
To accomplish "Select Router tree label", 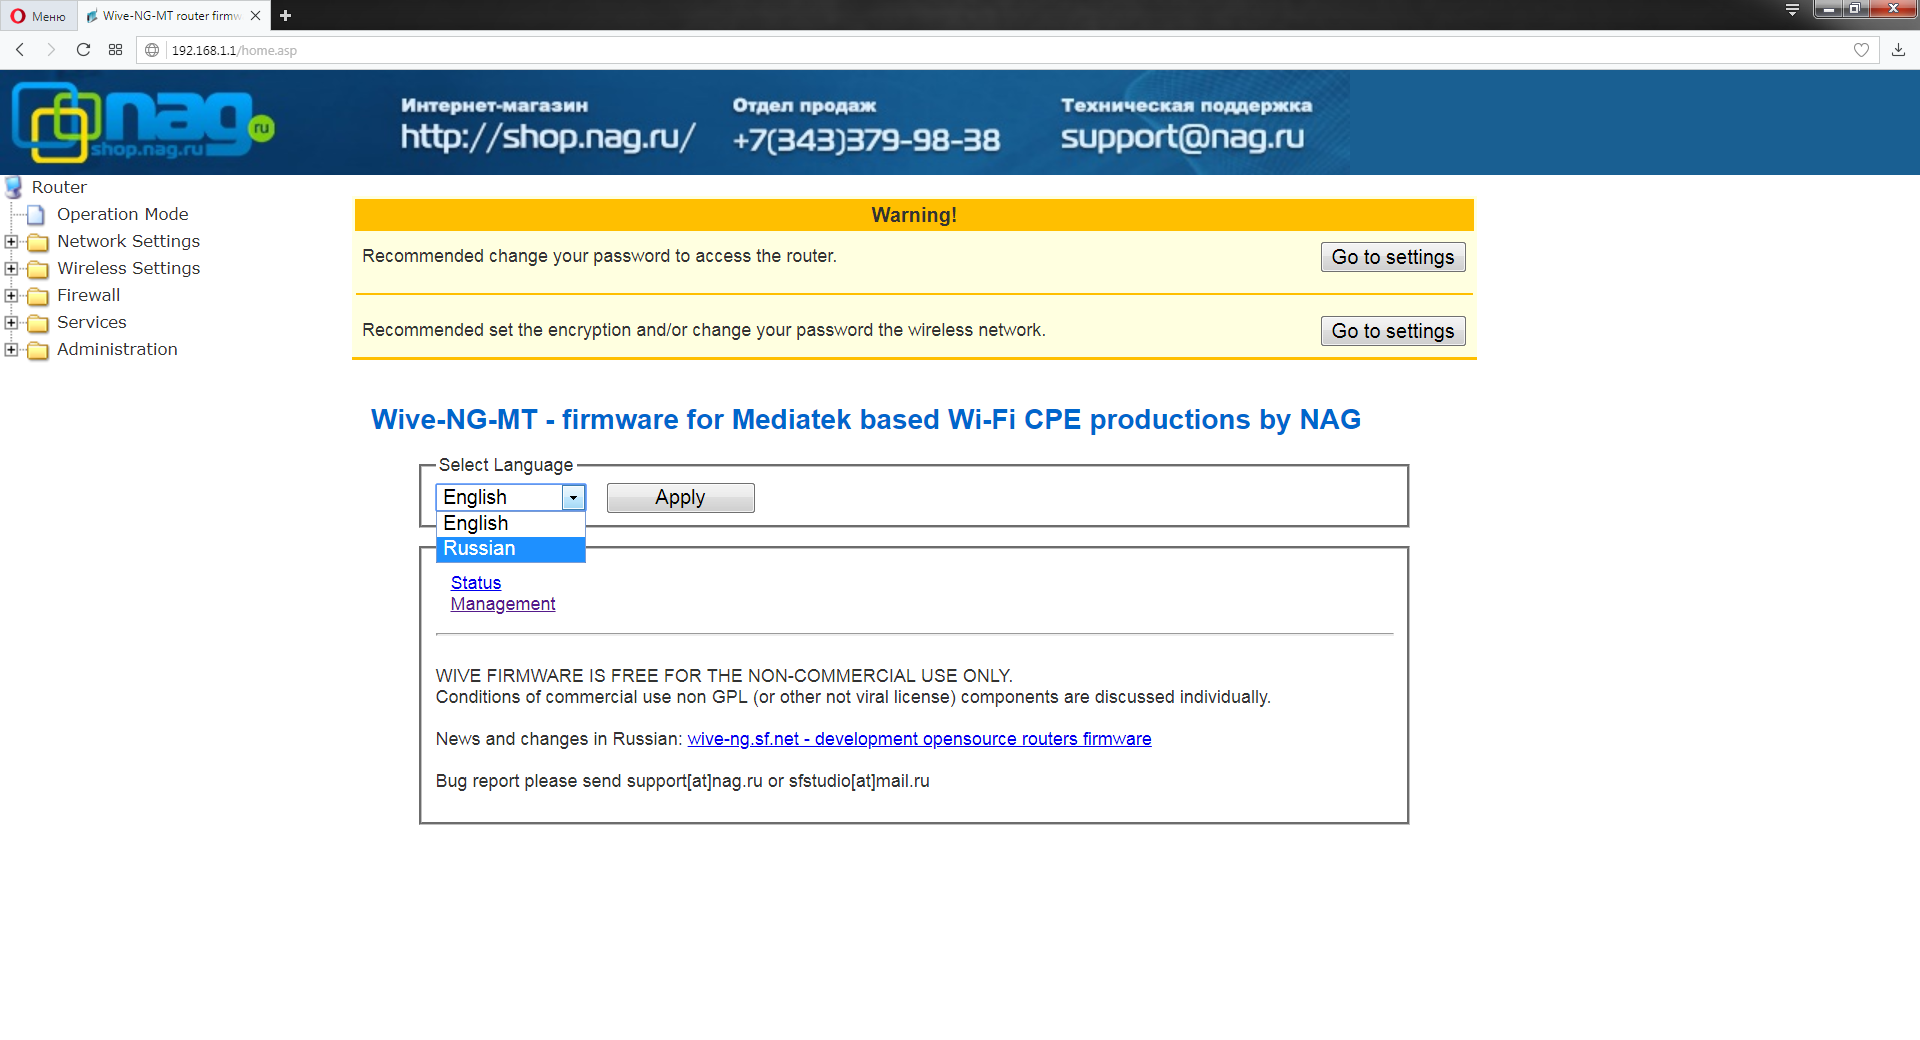I will [x=59, y=187].
